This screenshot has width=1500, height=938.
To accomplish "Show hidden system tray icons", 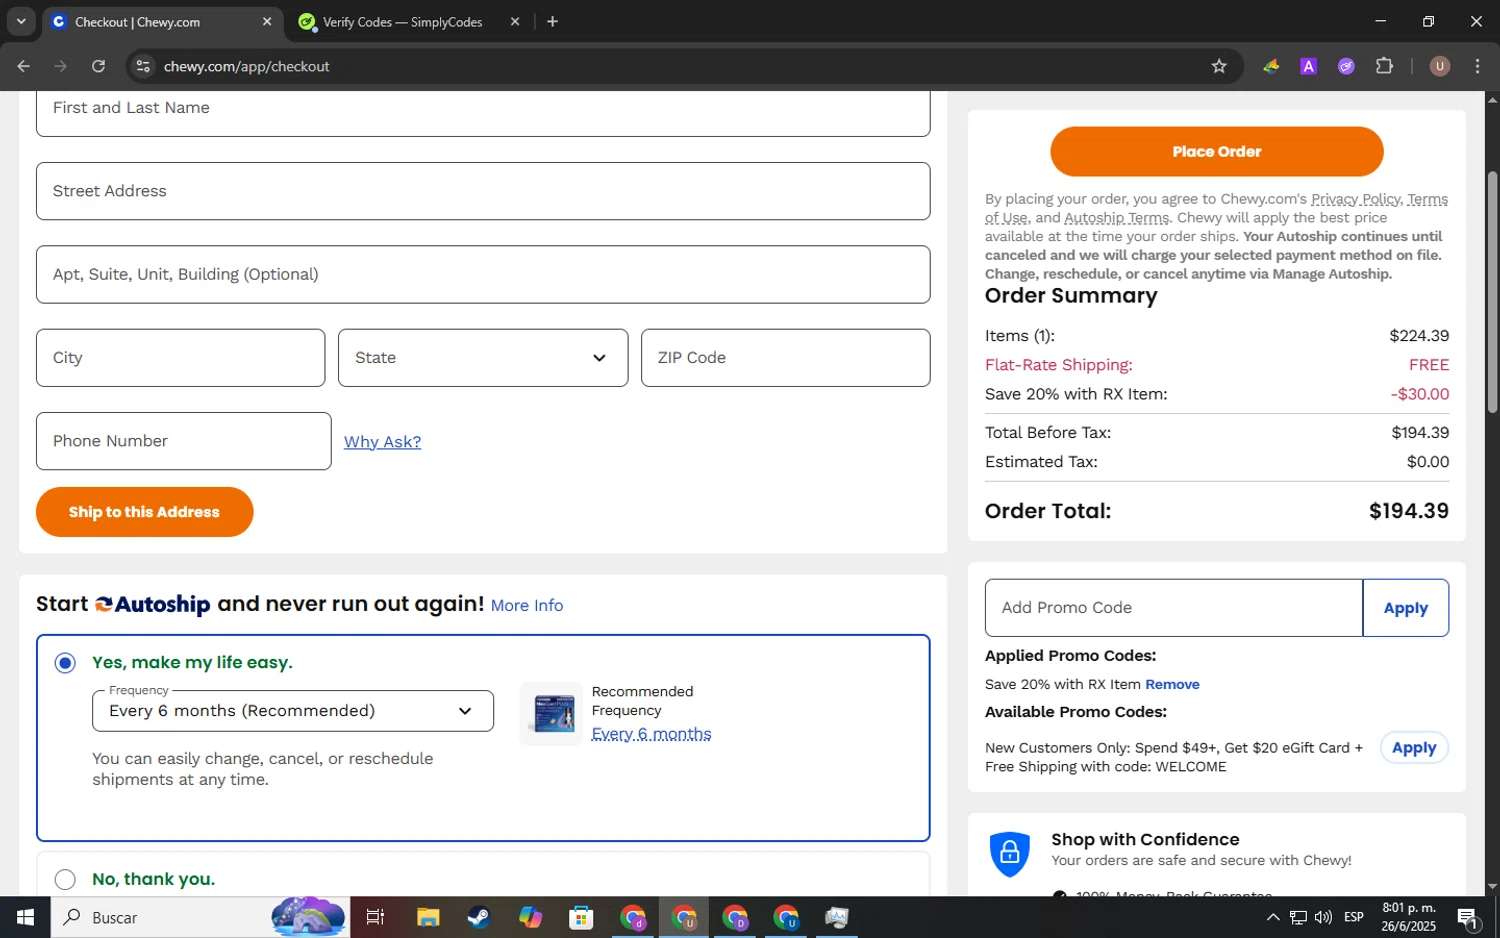I will click(x=1272, y=917).
